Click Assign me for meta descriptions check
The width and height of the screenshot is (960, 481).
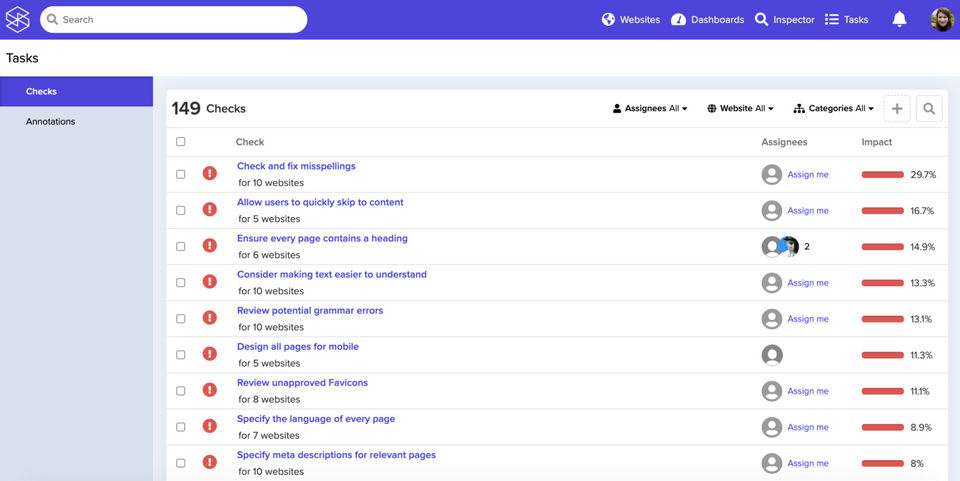click(808, 463)
